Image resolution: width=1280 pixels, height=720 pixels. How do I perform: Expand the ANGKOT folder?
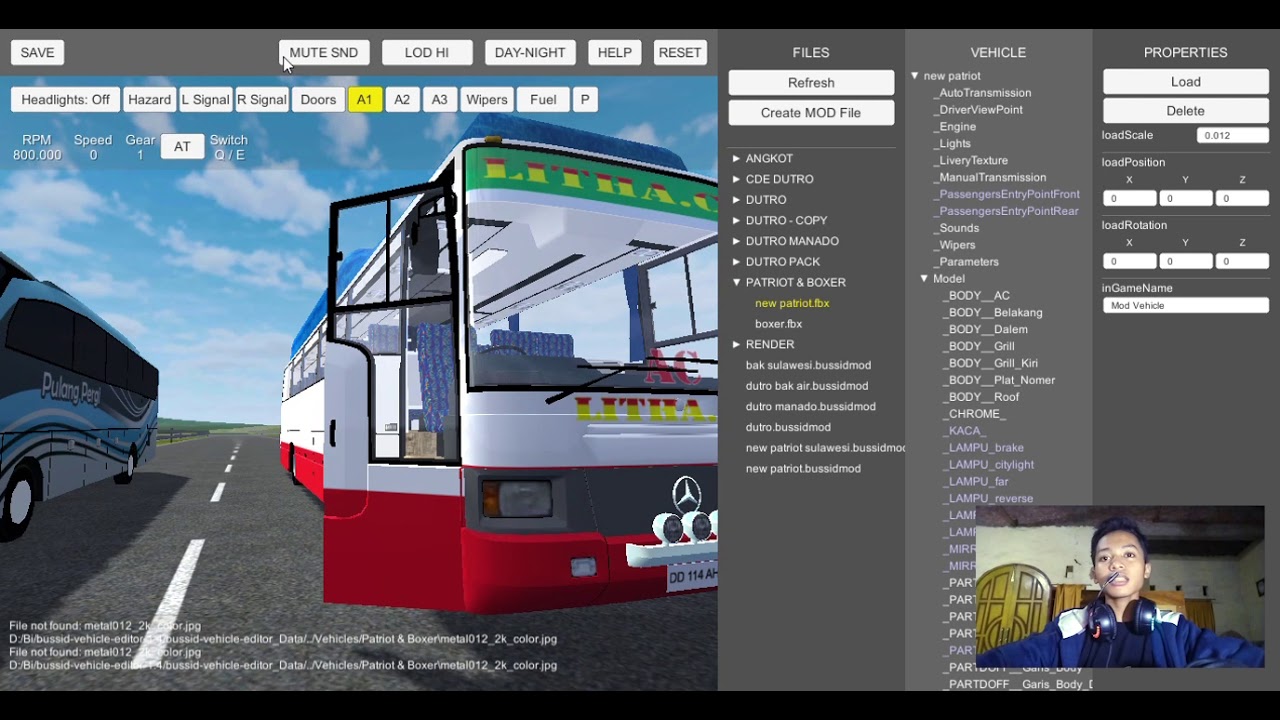[x=736, y=158]
